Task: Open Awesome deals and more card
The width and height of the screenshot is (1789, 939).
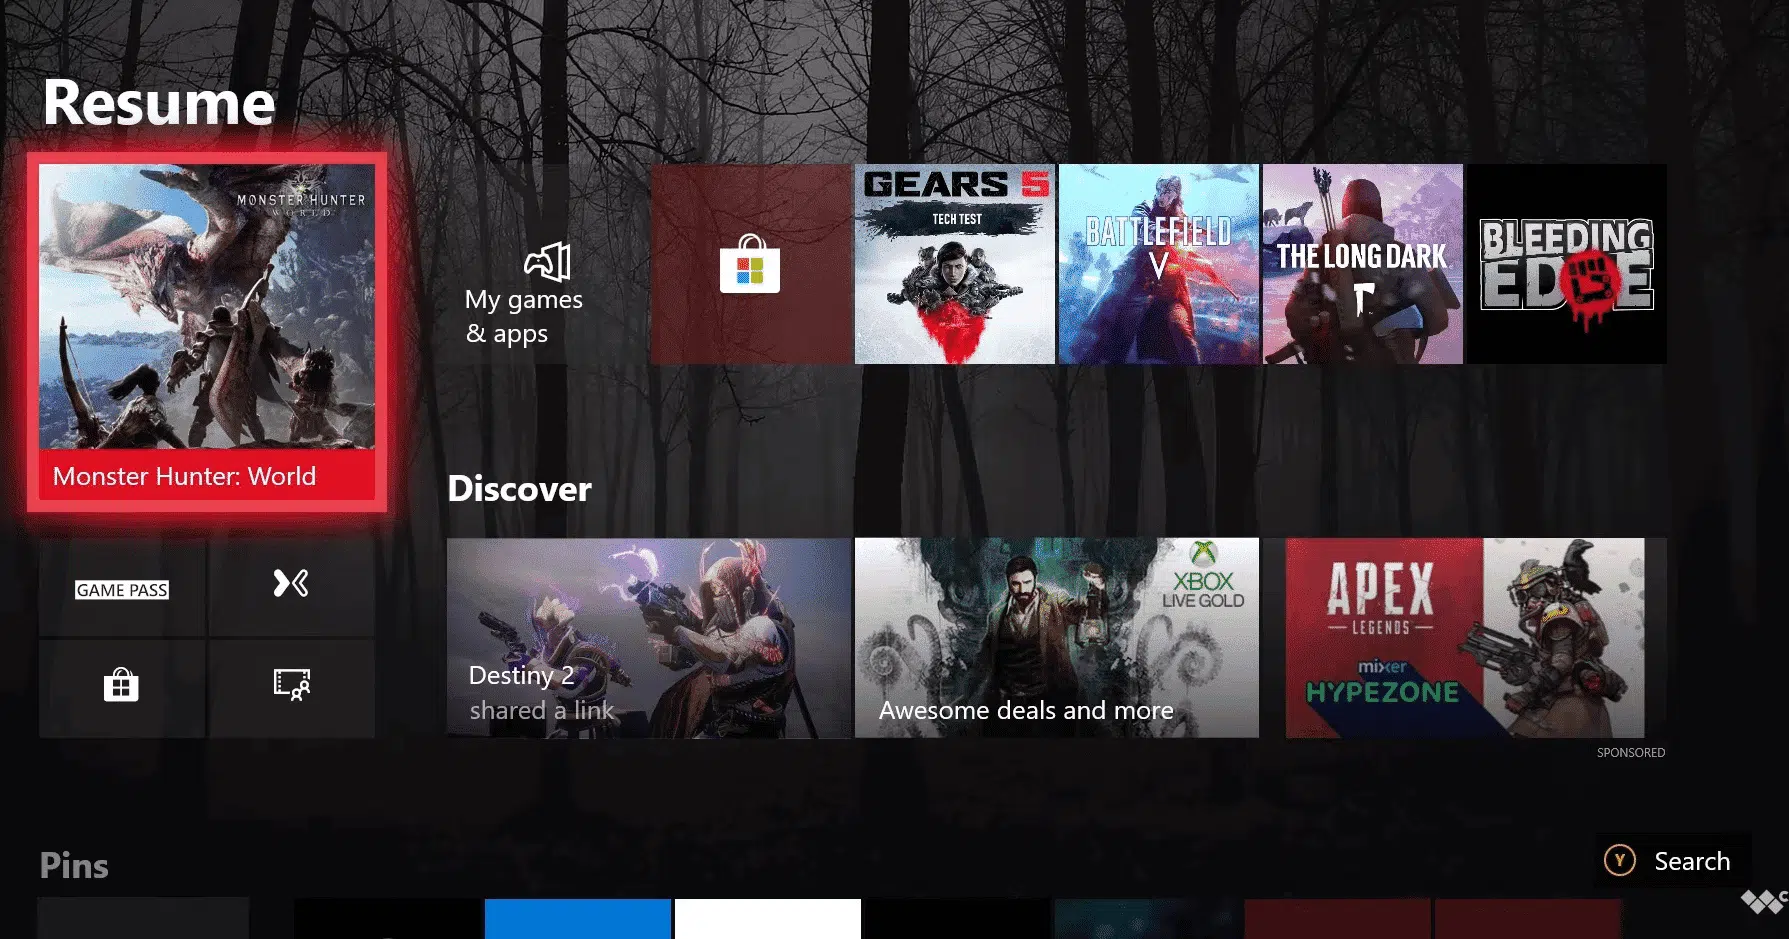Action: pos(1057,638)
